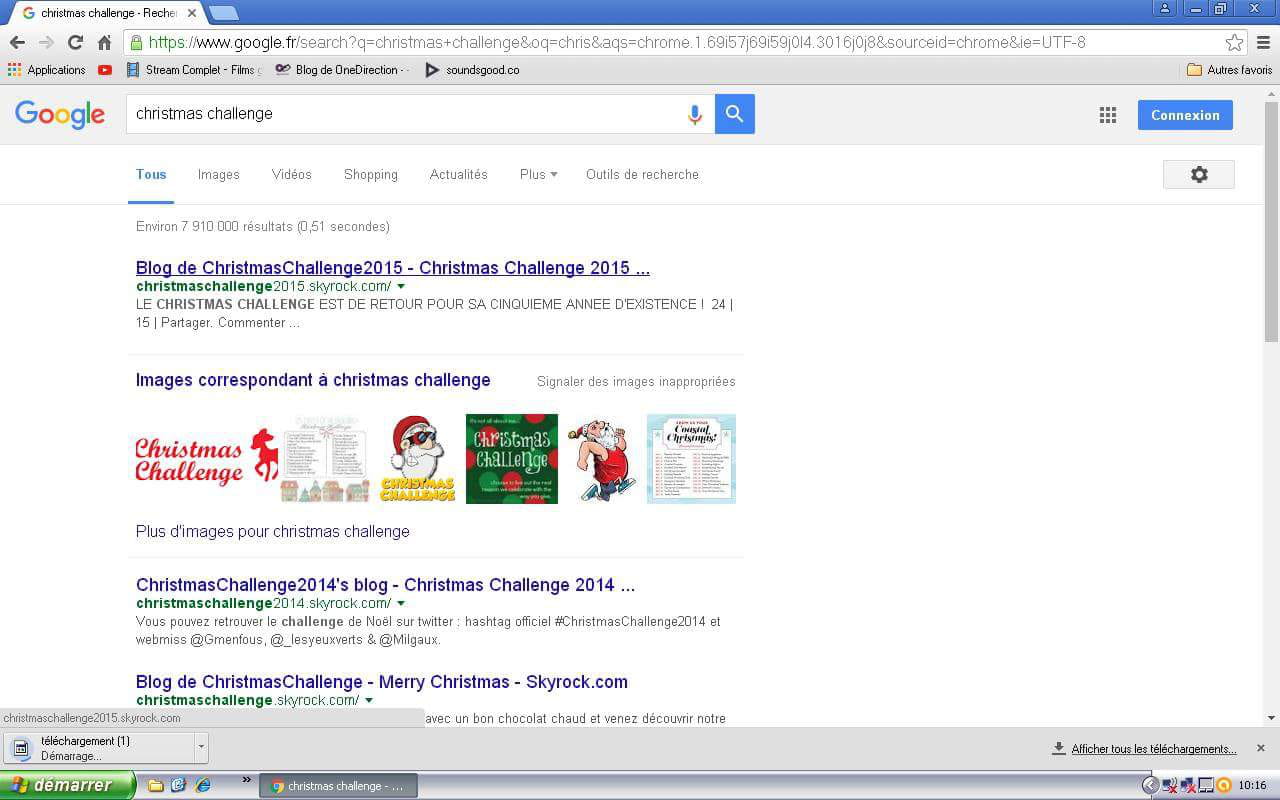Screen dimensions: 1280x800
Task: Expand the christmaschallenge.skyrock.com result arrow
Action: tap(369, 701)
